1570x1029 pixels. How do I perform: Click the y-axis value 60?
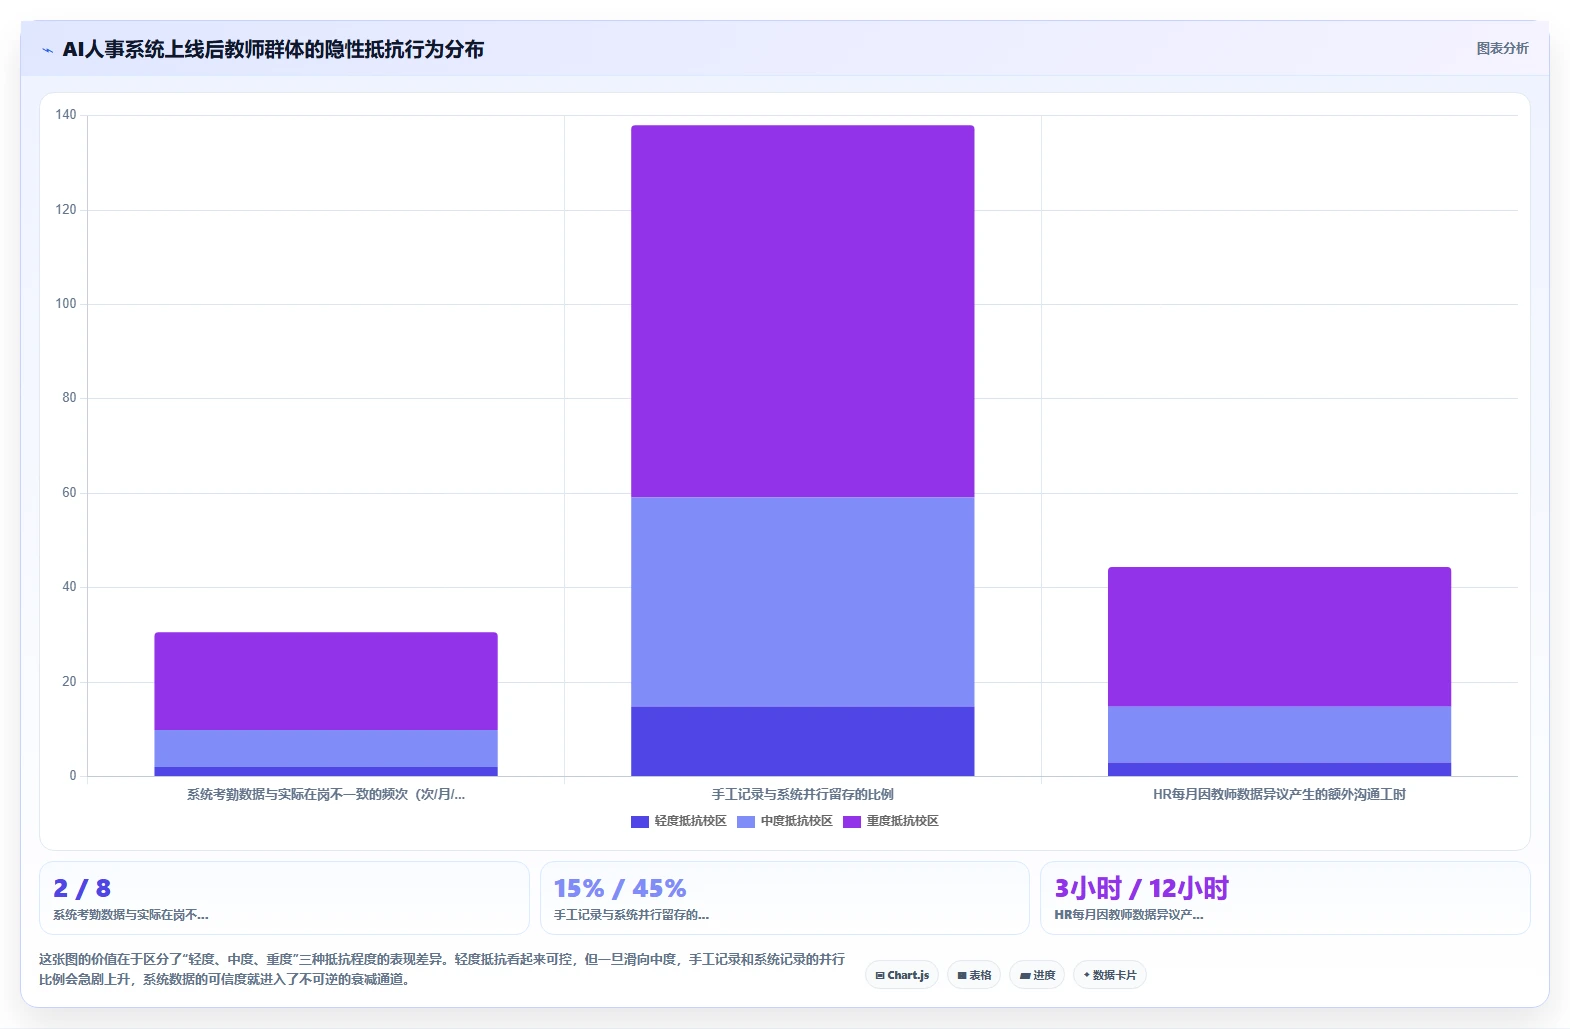pos(69,493)
